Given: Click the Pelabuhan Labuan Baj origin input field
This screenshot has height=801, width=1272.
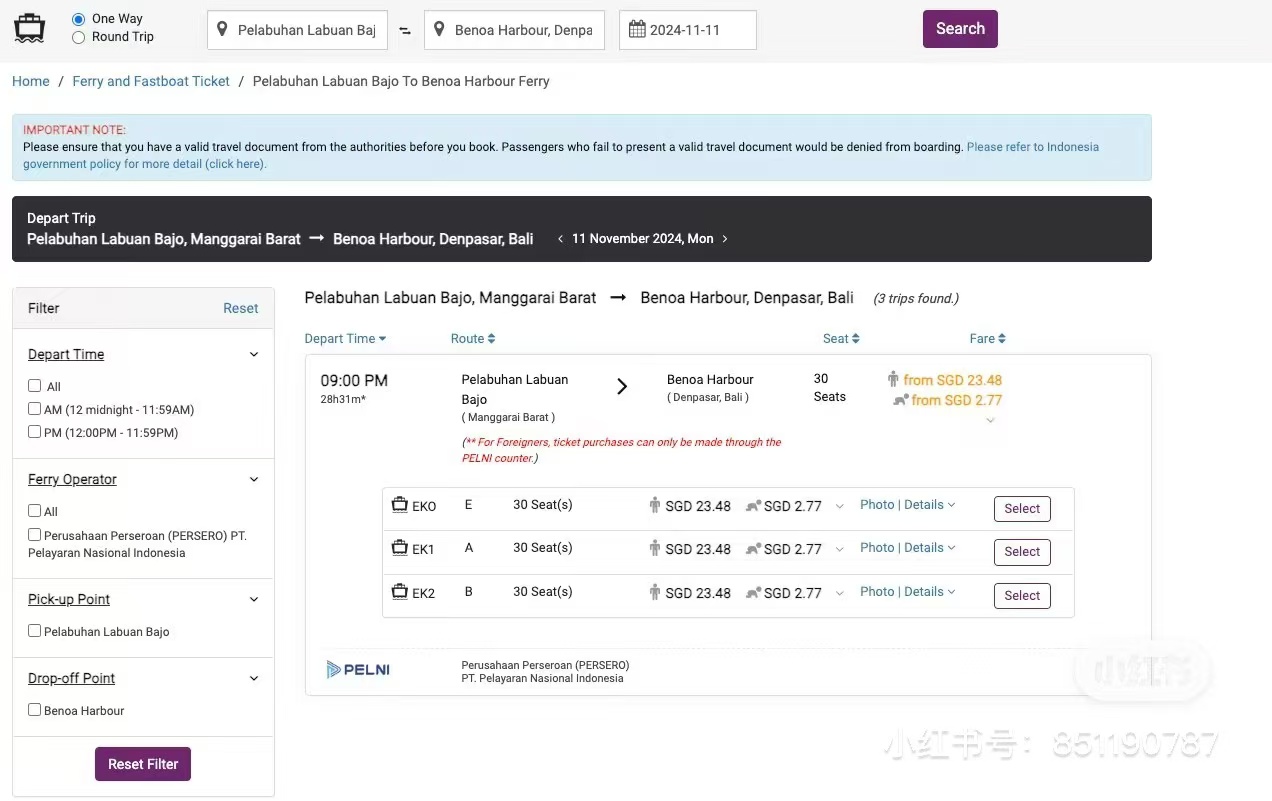Looking at the screenshot, I should 297,30.
